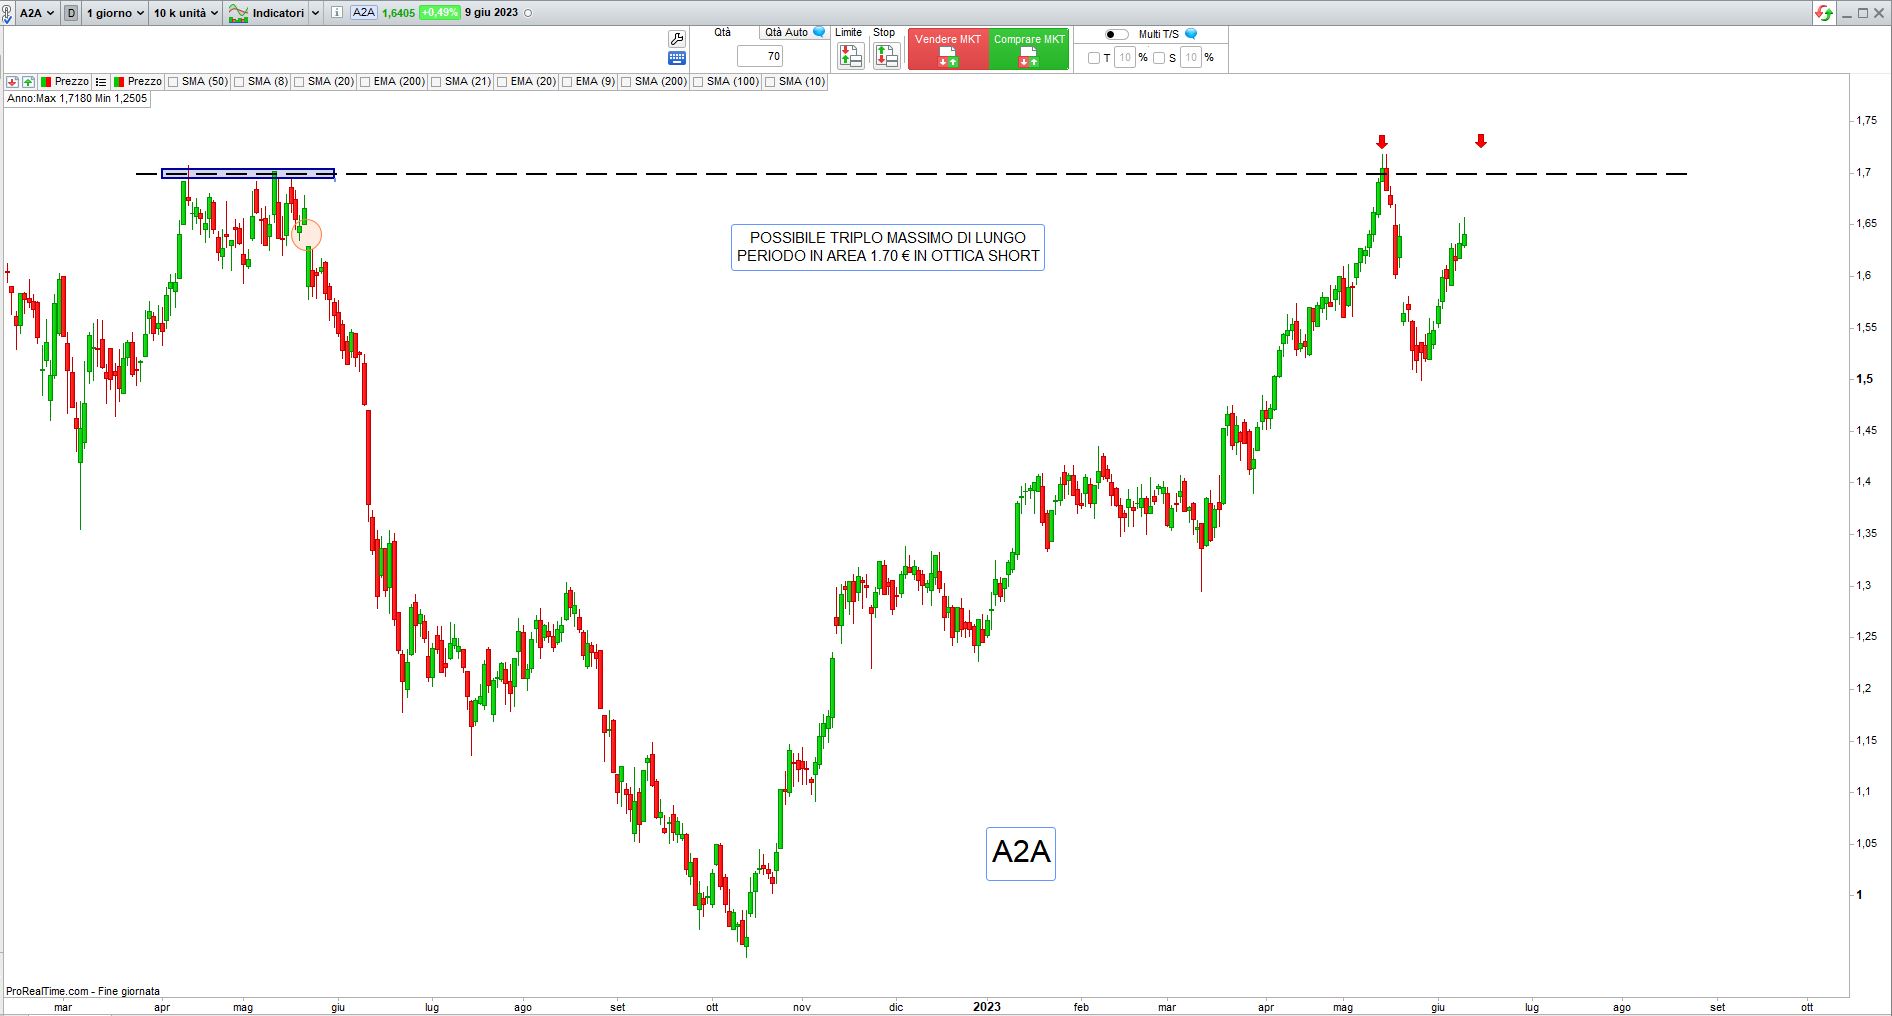Check the T percentage checkbox
The image size is (1892, 1016).
[x=1093, y=58]
